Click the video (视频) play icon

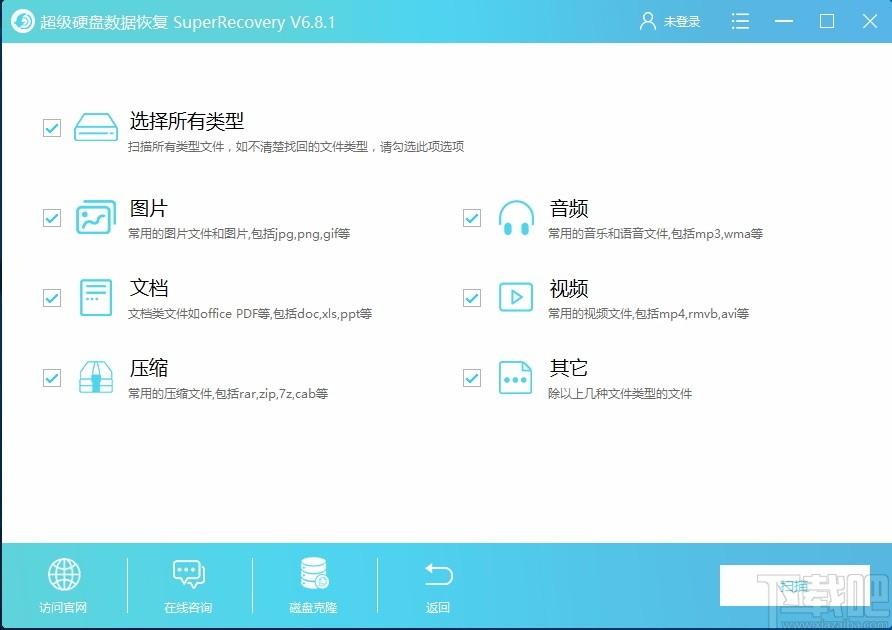tap(516, 297)
